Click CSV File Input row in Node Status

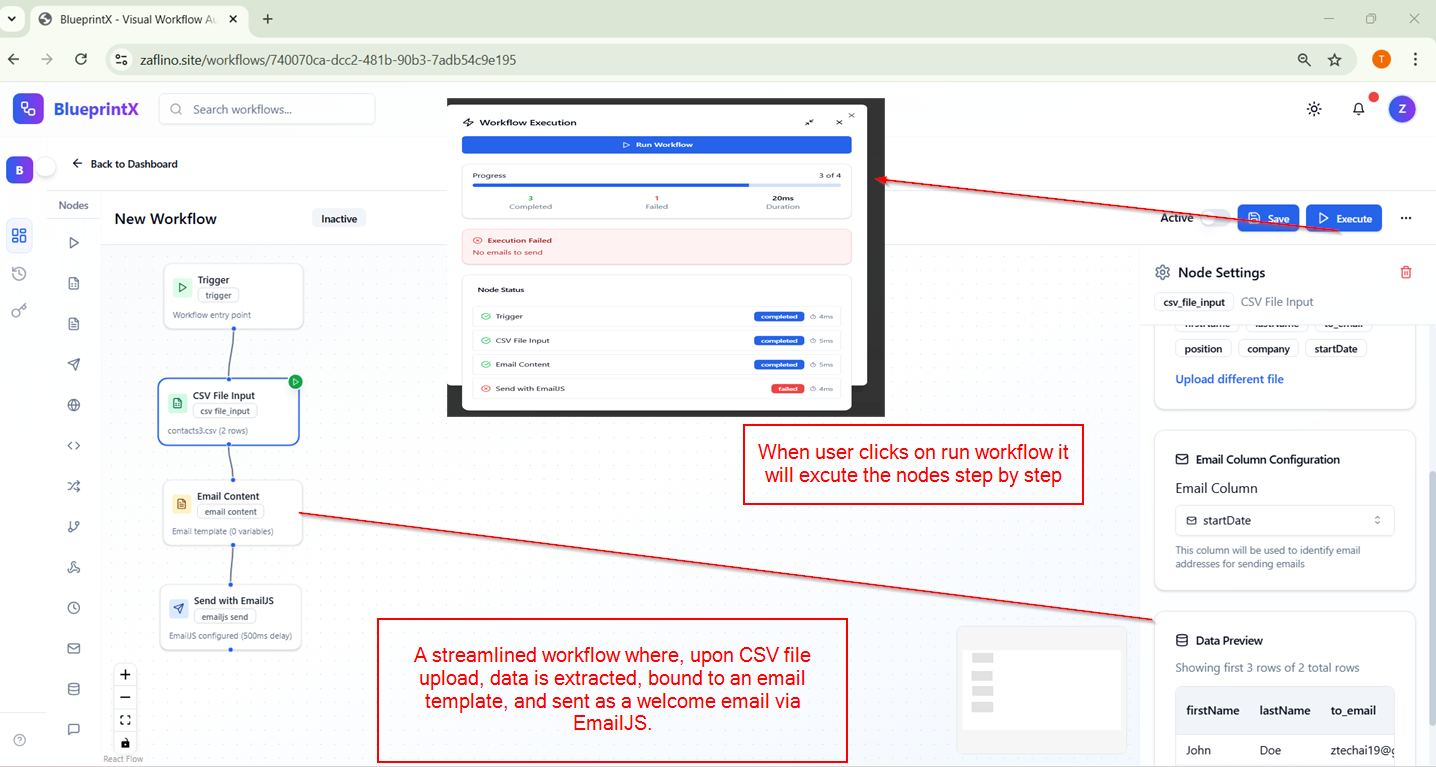tap(657, 340)
